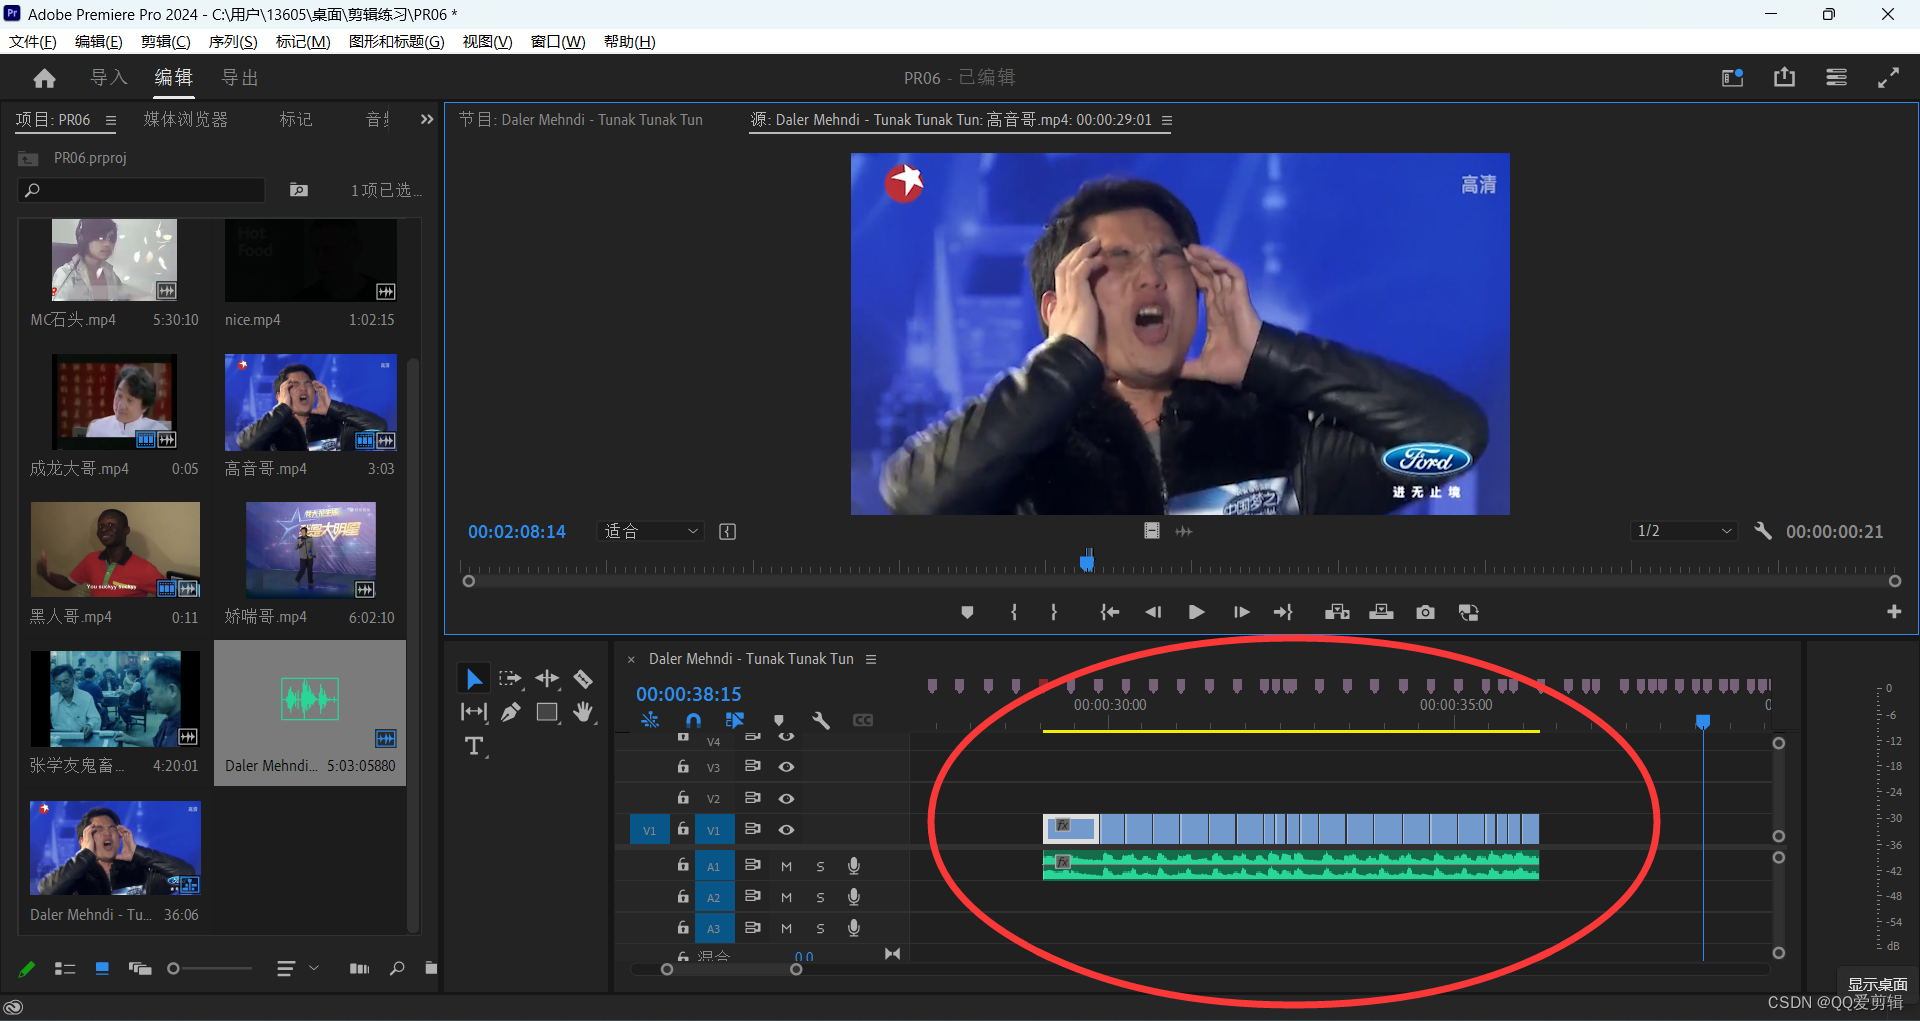Open playback resolution 1/2 dropdown
The image size is (1920, 1021).
[1684, 531]
